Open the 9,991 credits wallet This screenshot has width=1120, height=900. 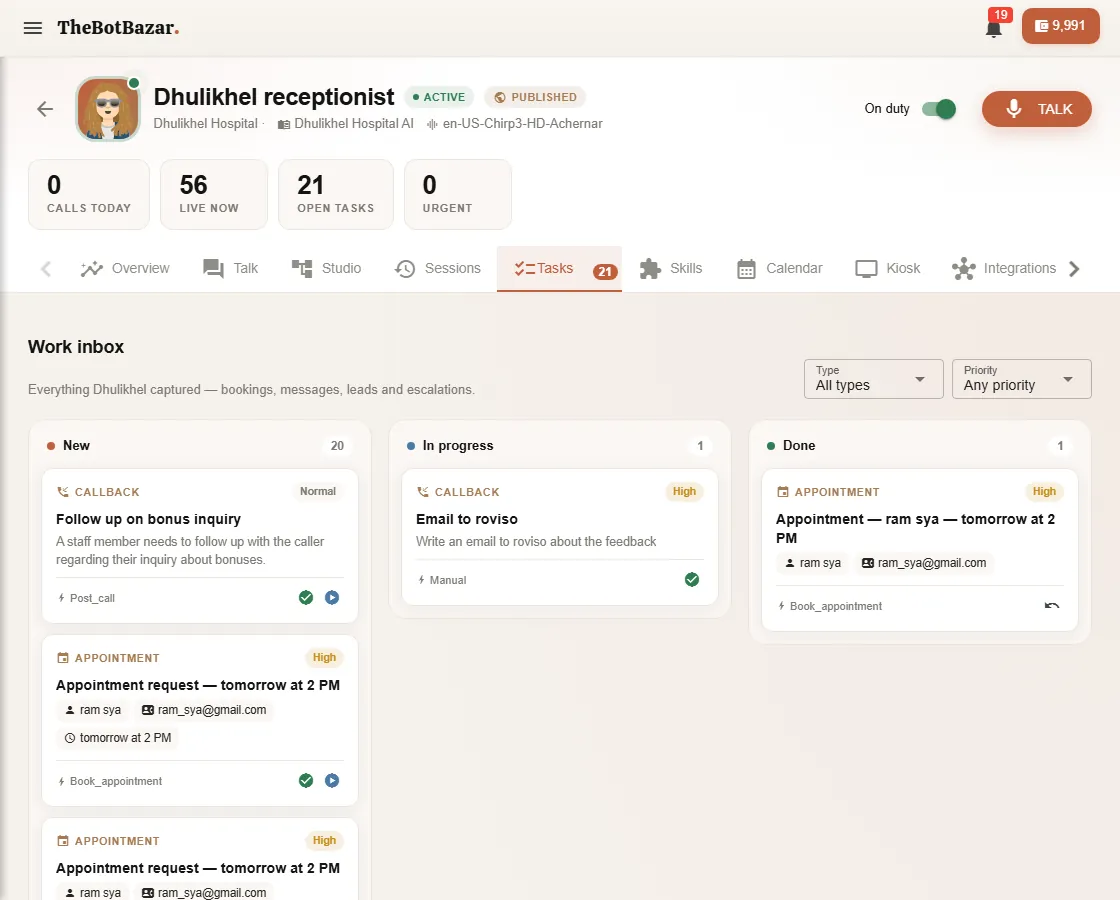click(x=1060, y=26)
